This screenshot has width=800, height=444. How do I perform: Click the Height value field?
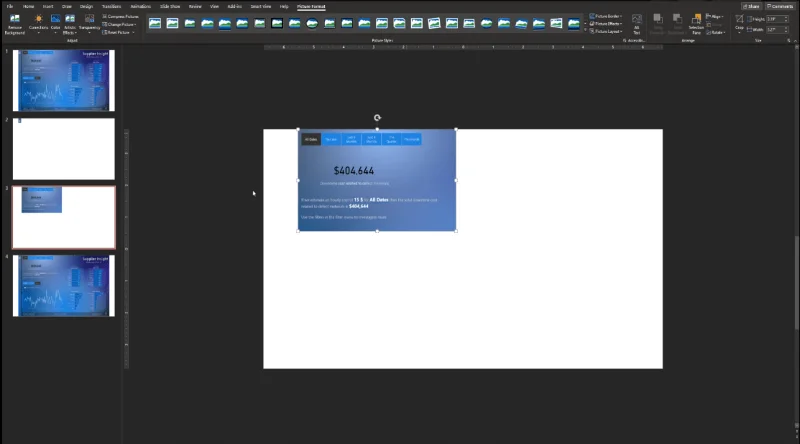pyautogui.click(x=774, y=19)
